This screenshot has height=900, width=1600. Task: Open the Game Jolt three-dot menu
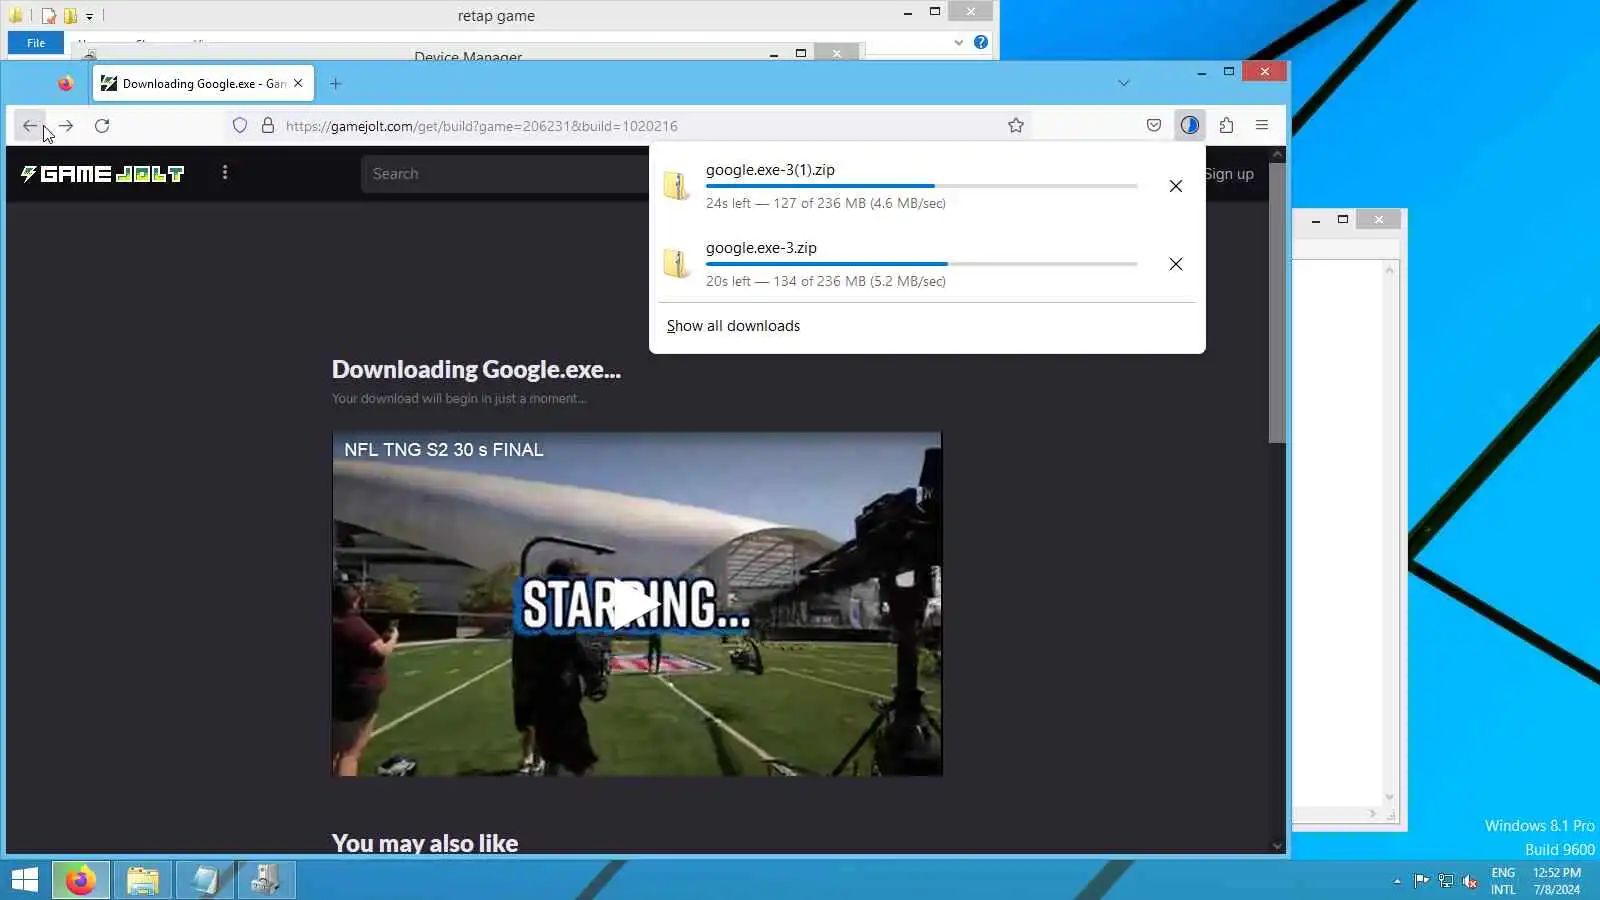(x=225, y=173)
